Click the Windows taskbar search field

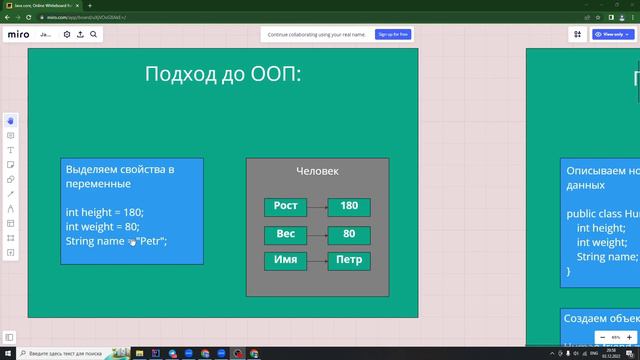pyautogui.click(x=73, y=353)
